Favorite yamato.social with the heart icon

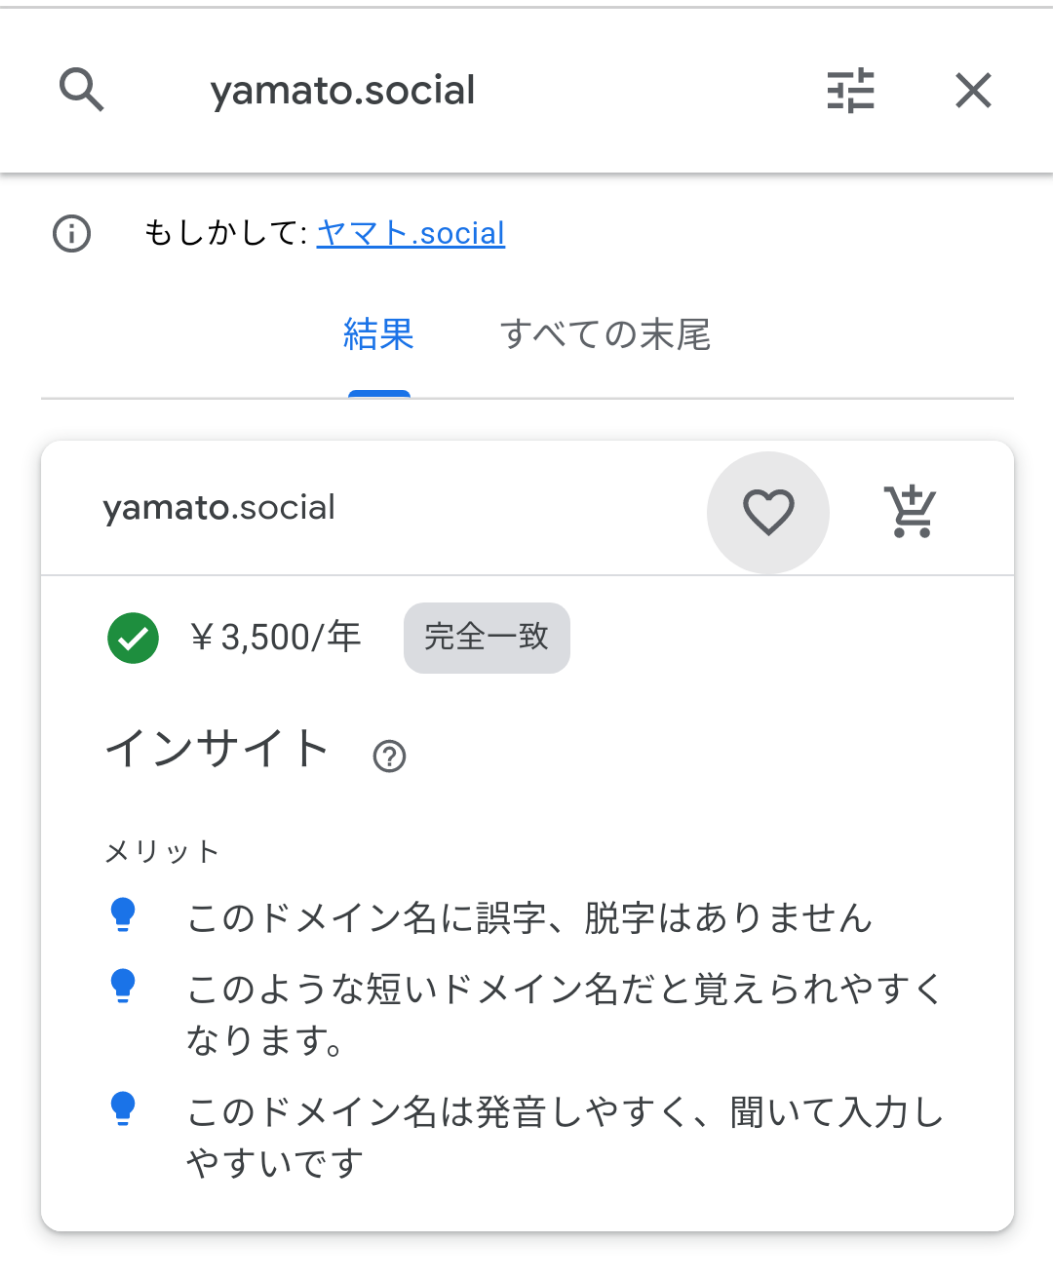[x=768, y=512]
